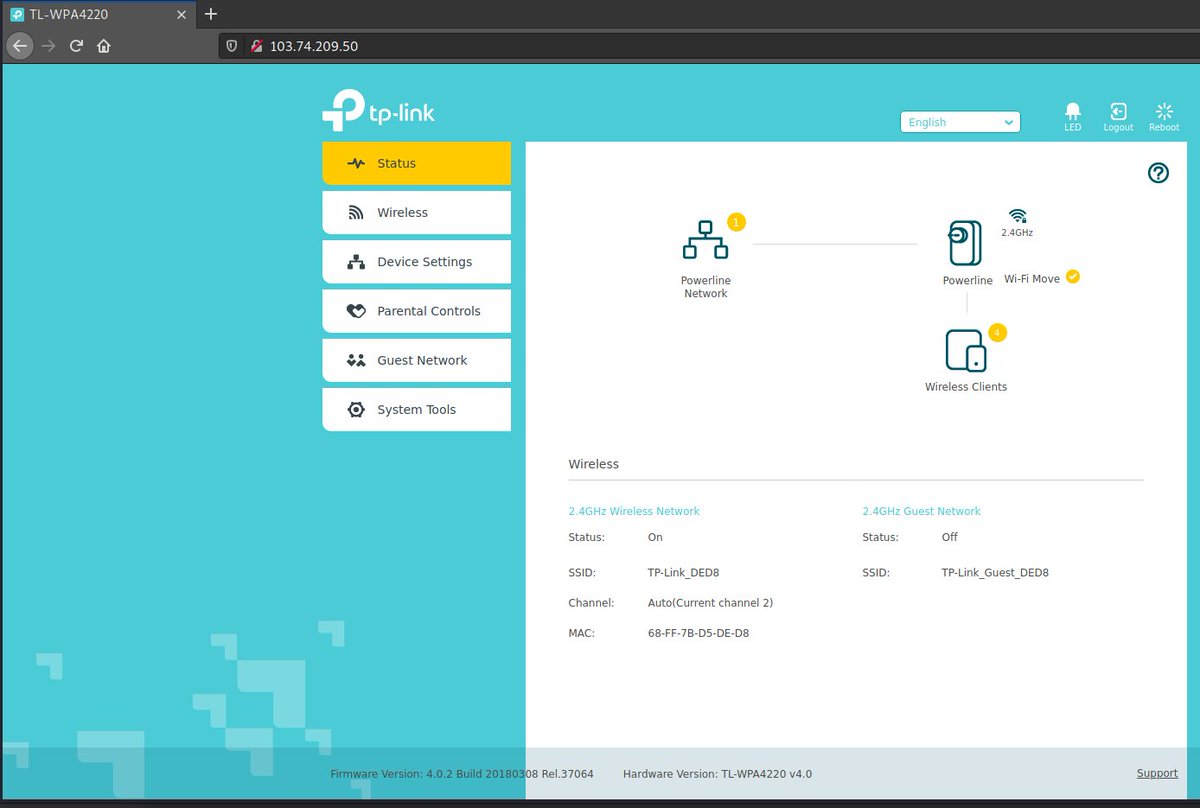This screenshot has height=808, width=1200.
Task: Click the 2.4GHz Guest Network heading link
Action: pos(921,511)
